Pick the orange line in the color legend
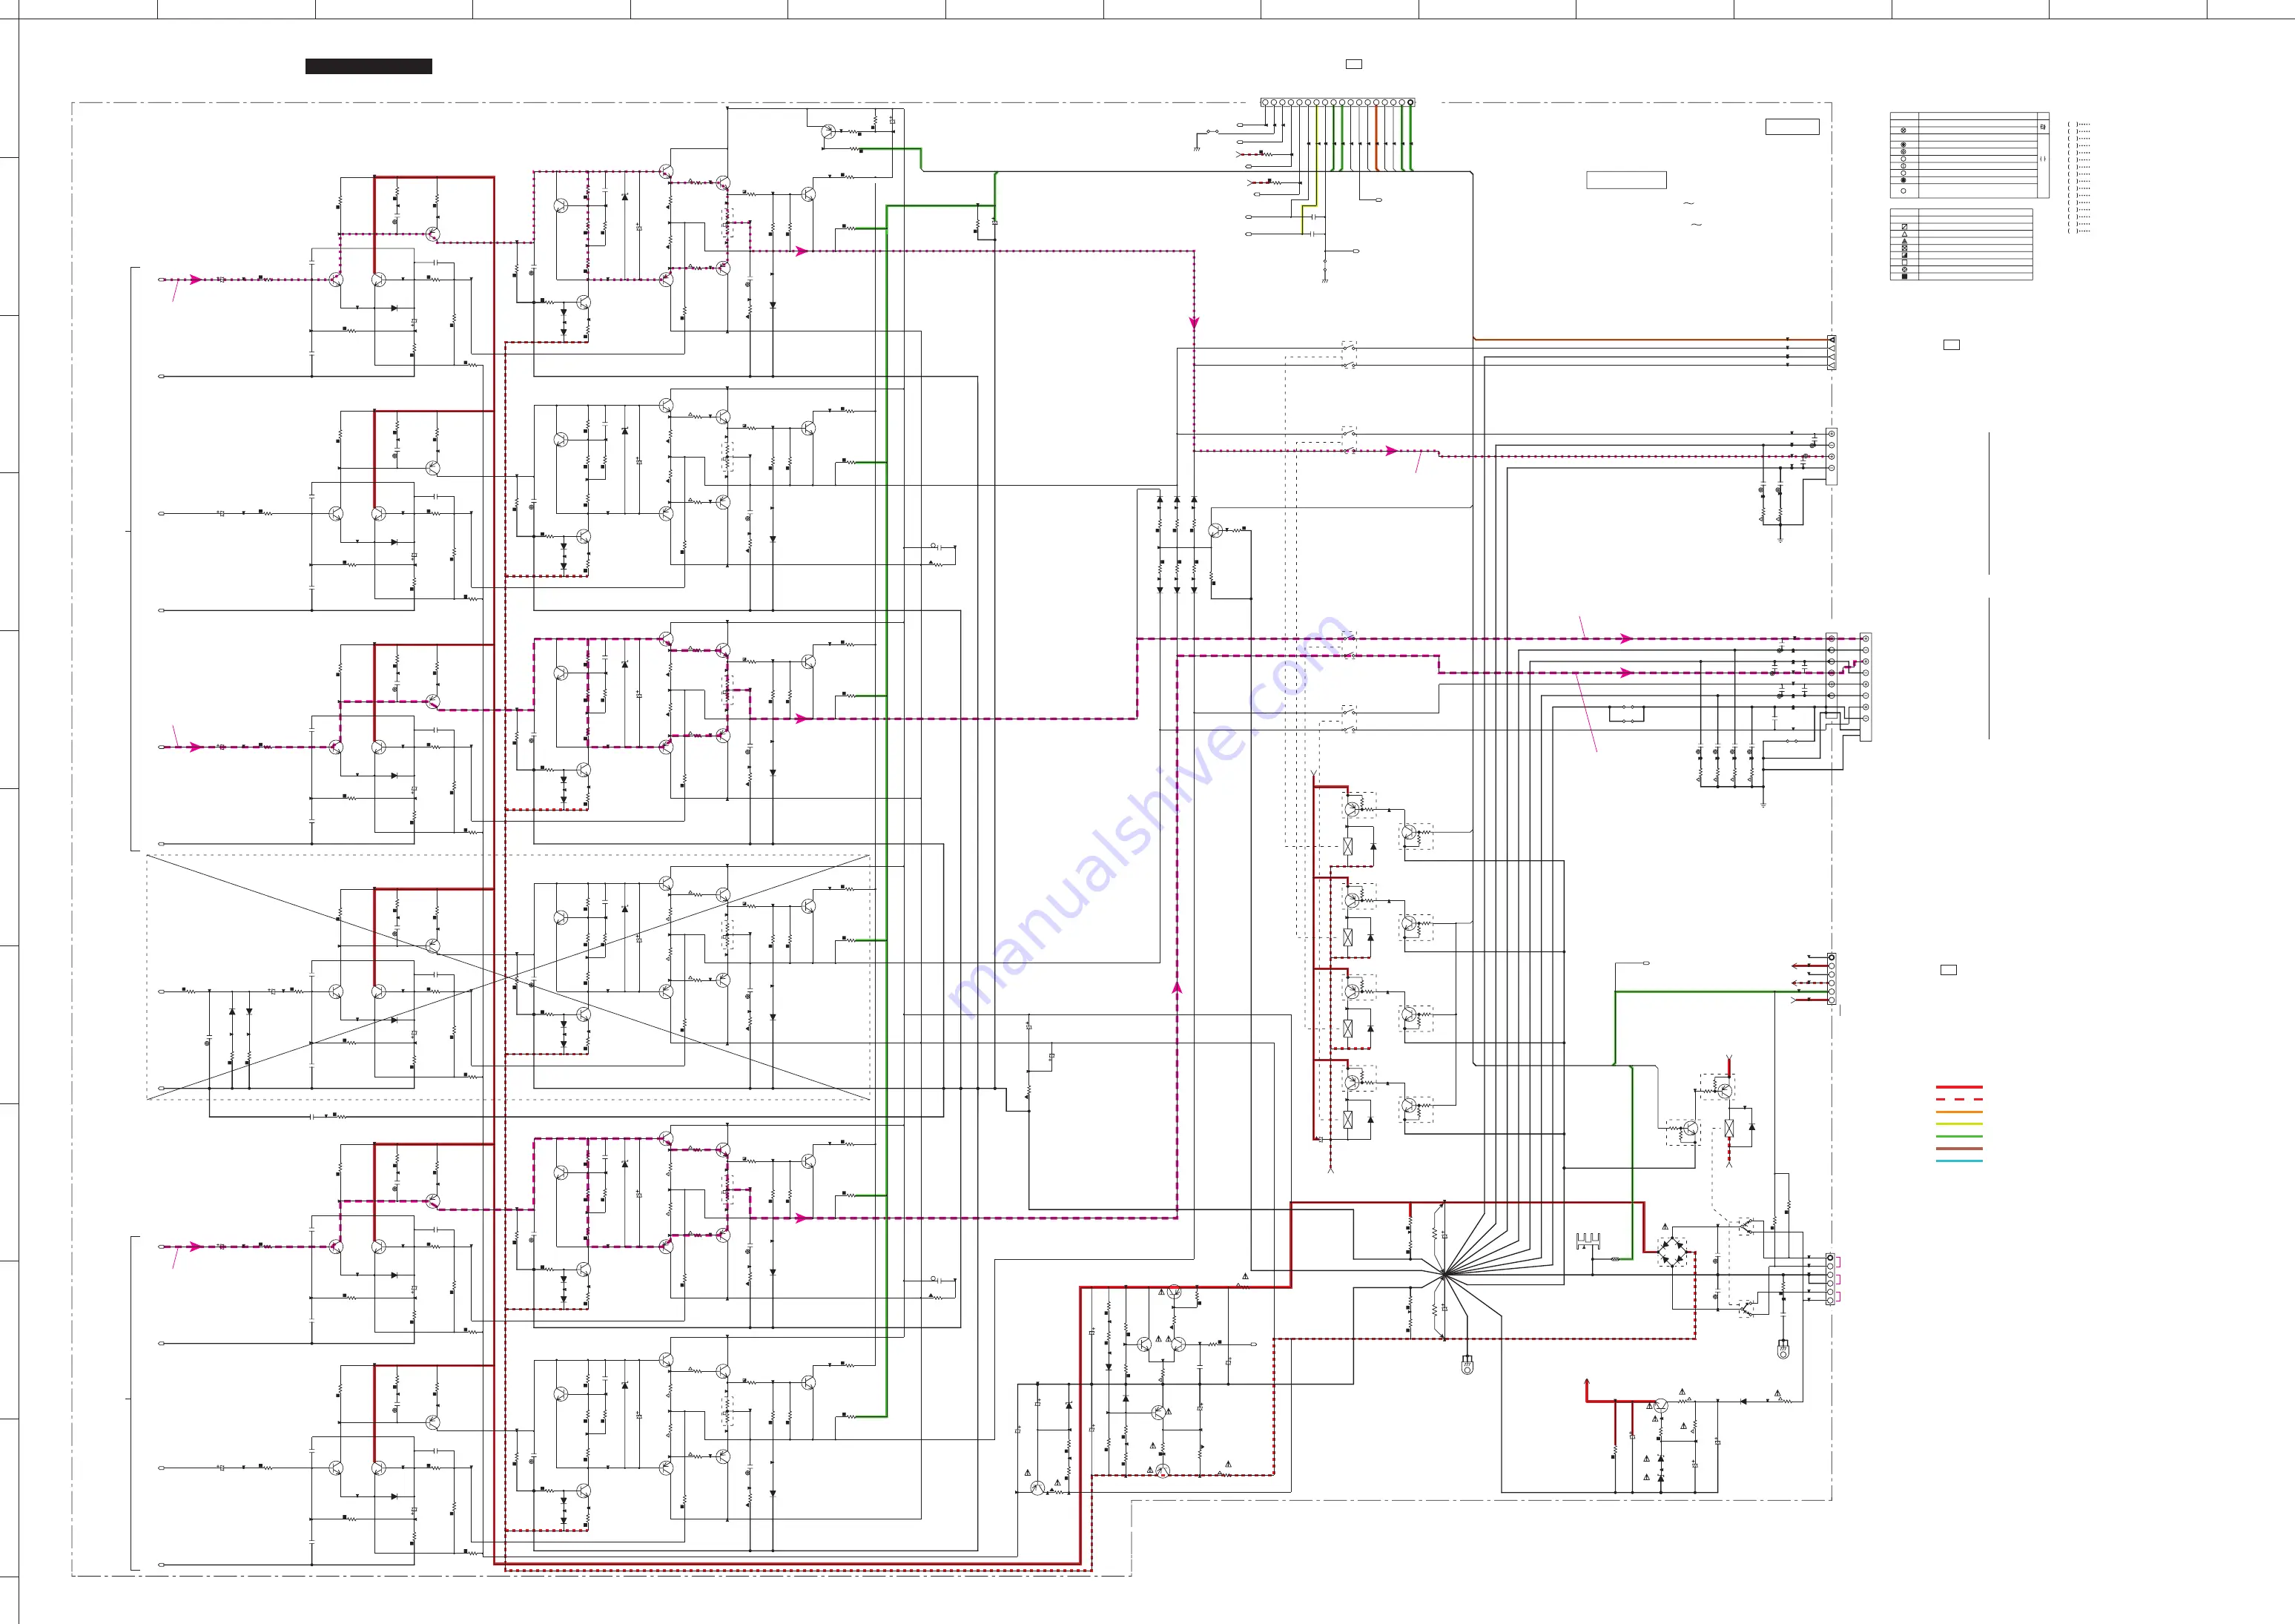This screenshot has height=1624, width=2295. (1958, 1111)
